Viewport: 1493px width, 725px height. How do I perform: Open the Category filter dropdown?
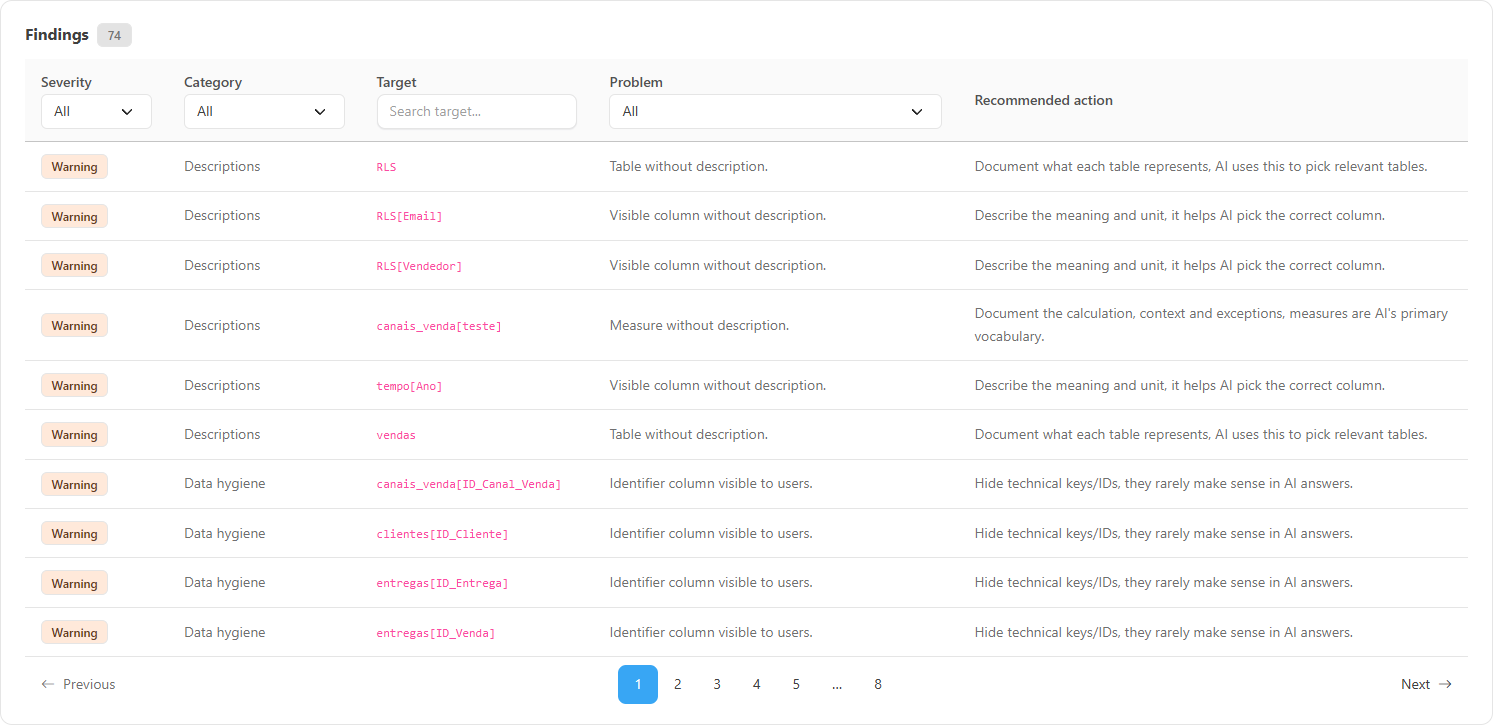pos(264,111)
